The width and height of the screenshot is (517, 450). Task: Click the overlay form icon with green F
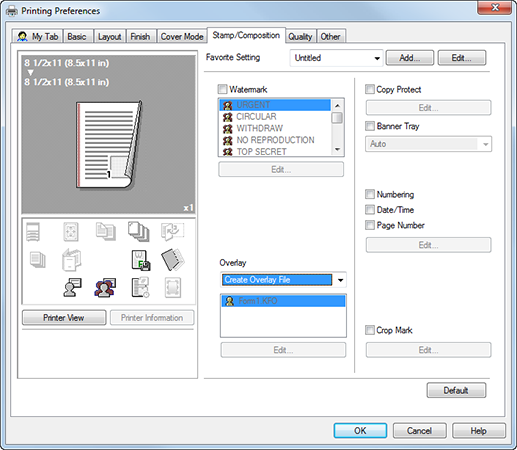click(140, 260)
